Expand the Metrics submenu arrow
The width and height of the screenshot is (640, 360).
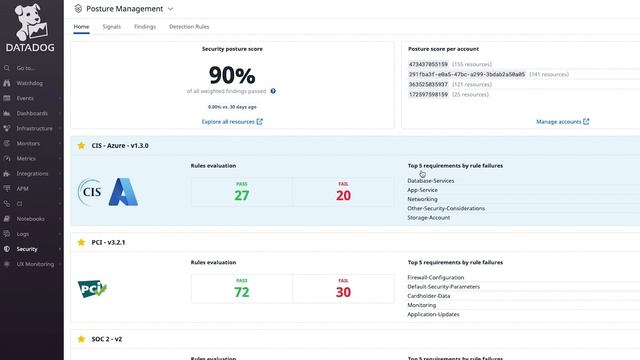[60, 159]
